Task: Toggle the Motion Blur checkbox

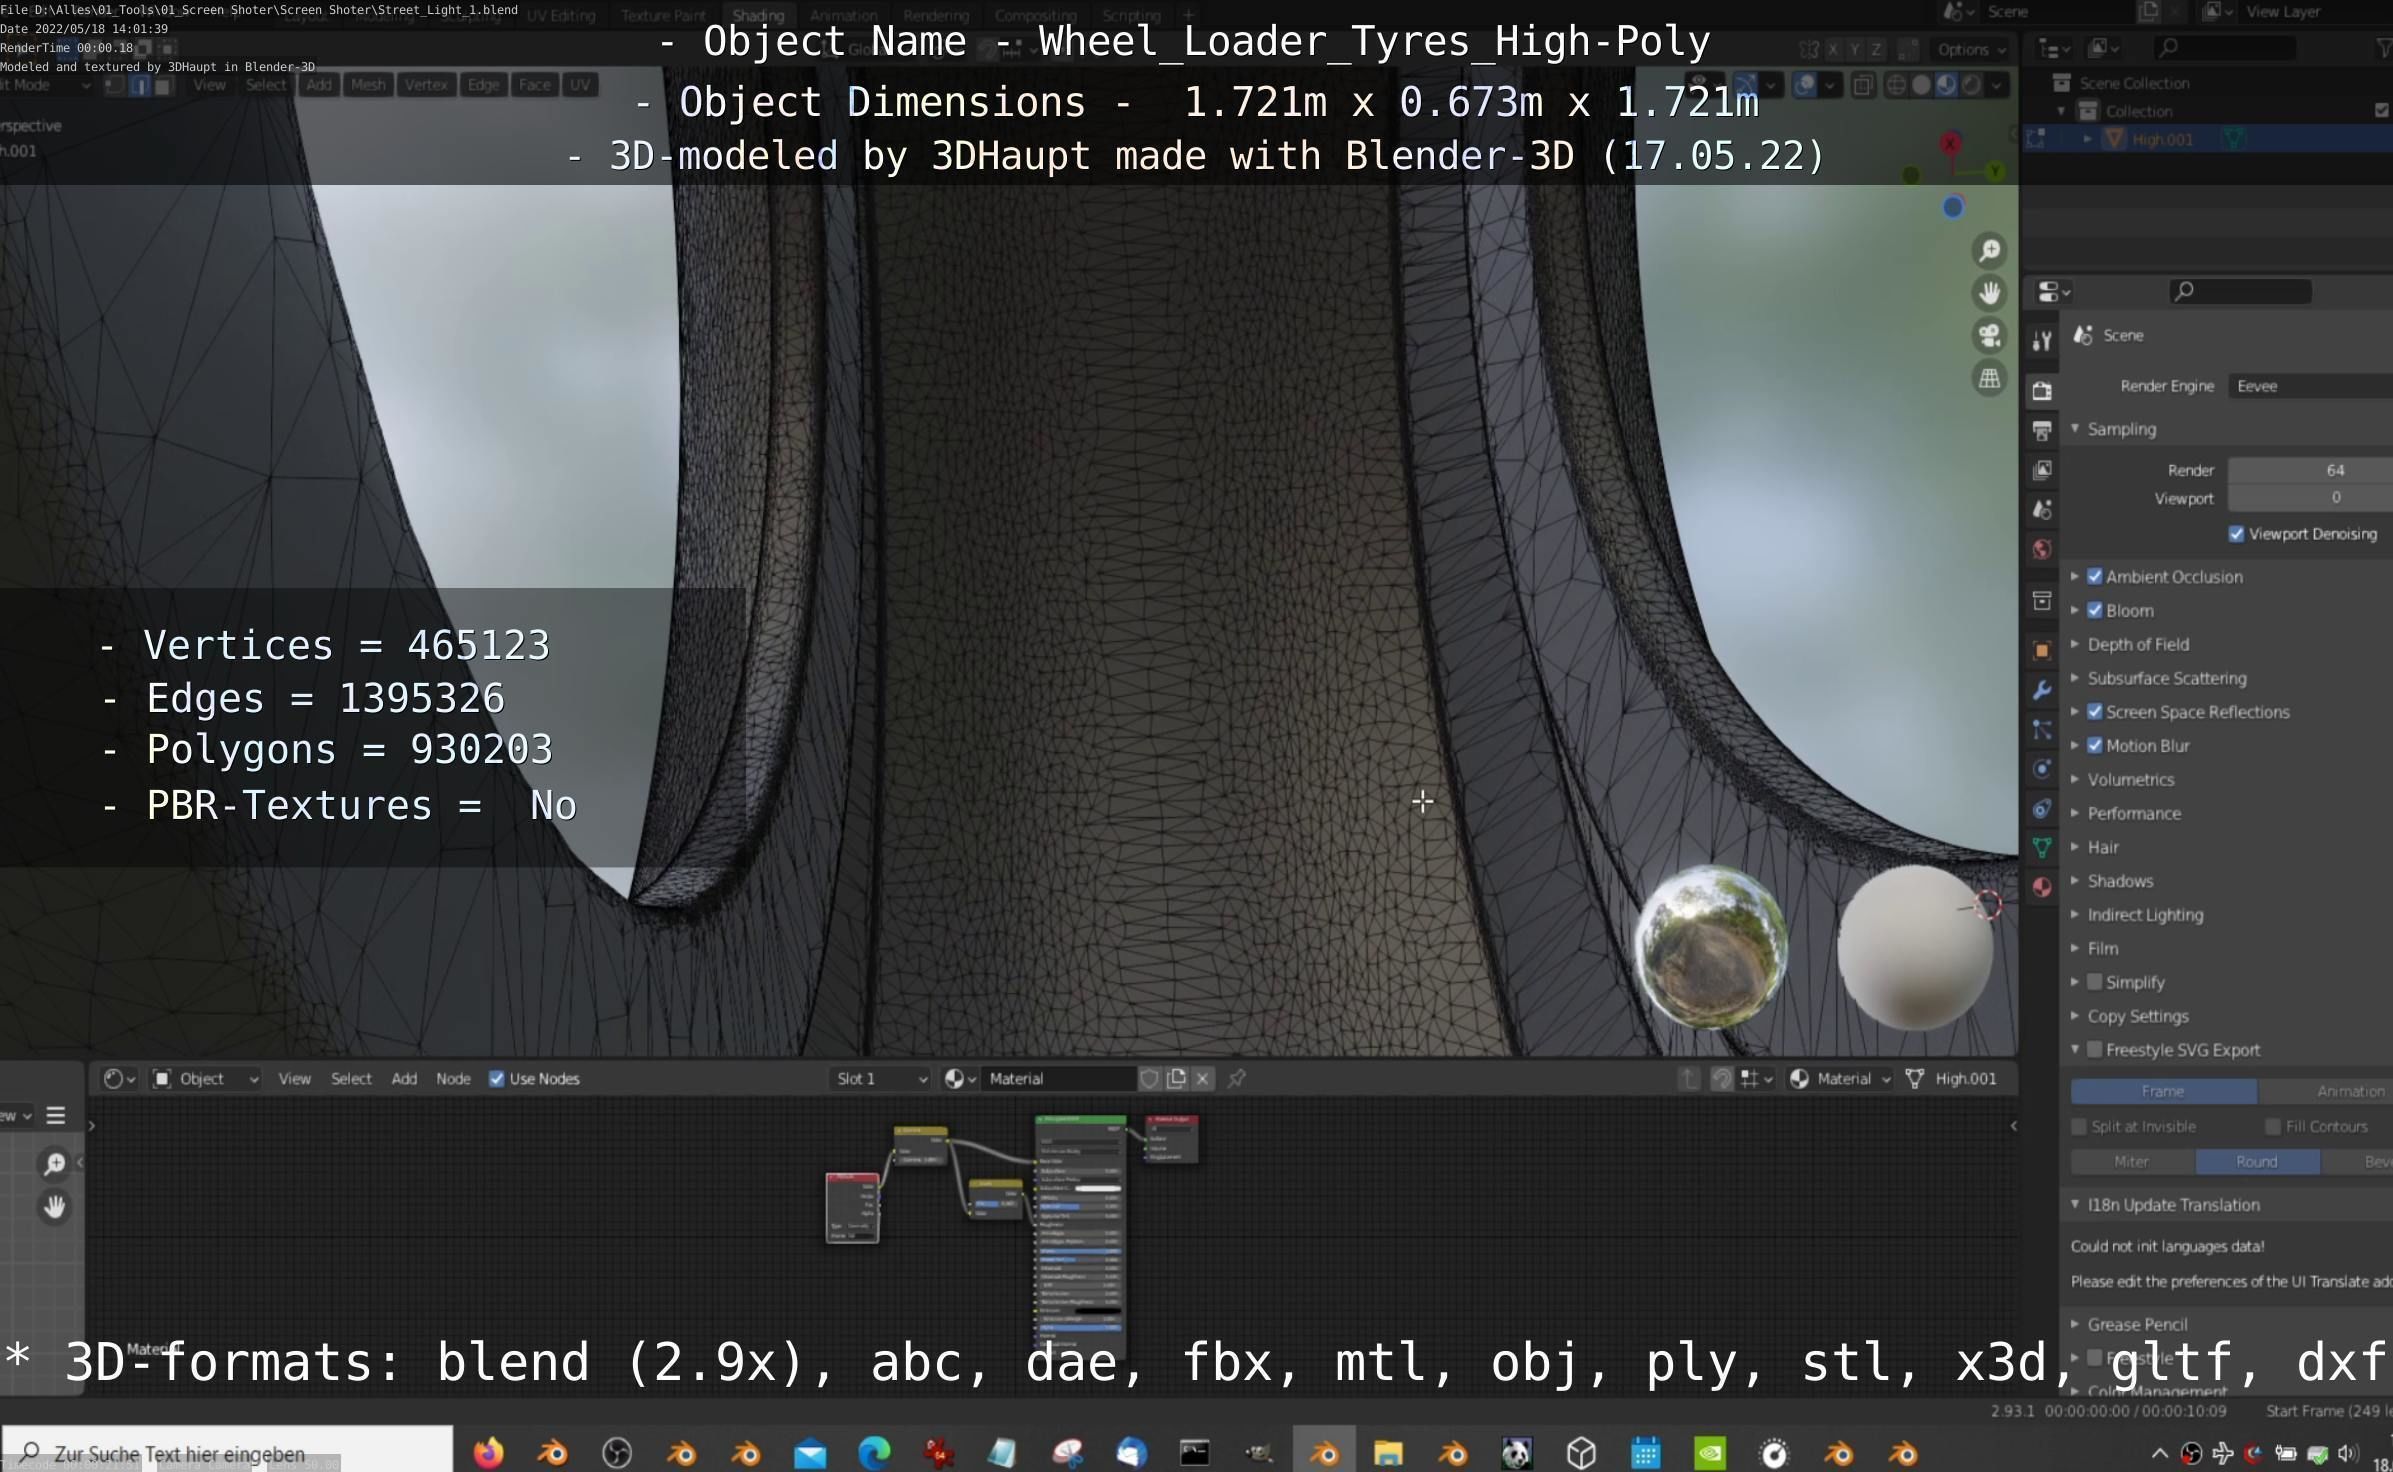Action: click(x=2095, y=745)
